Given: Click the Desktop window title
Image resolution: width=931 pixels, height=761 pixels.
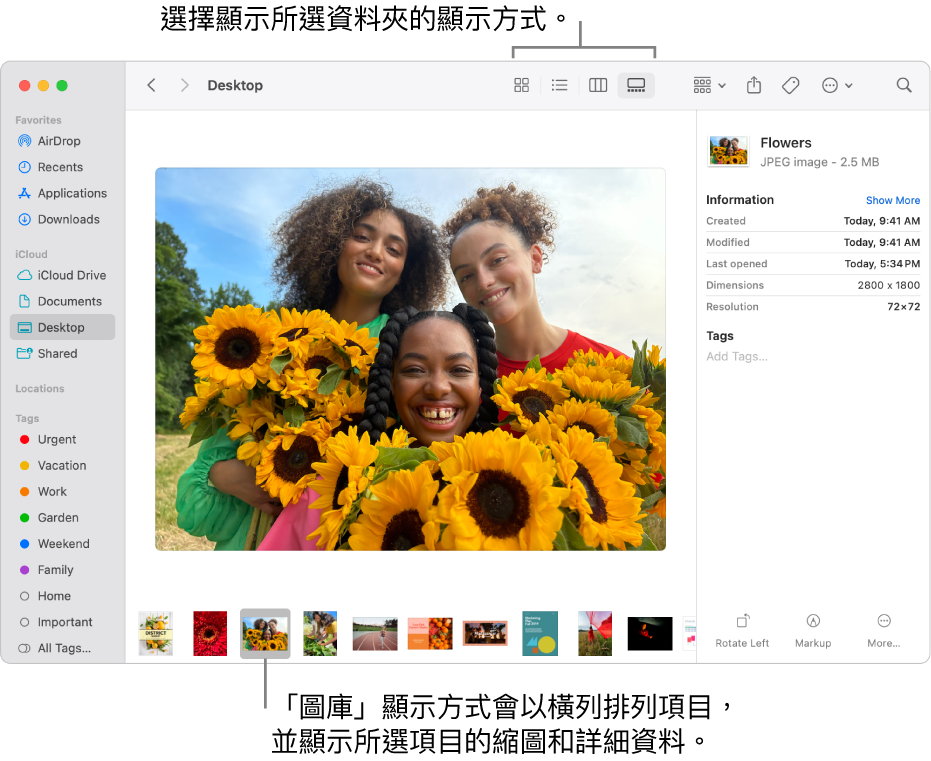Looking at the screenshot, I should [235, 85].
